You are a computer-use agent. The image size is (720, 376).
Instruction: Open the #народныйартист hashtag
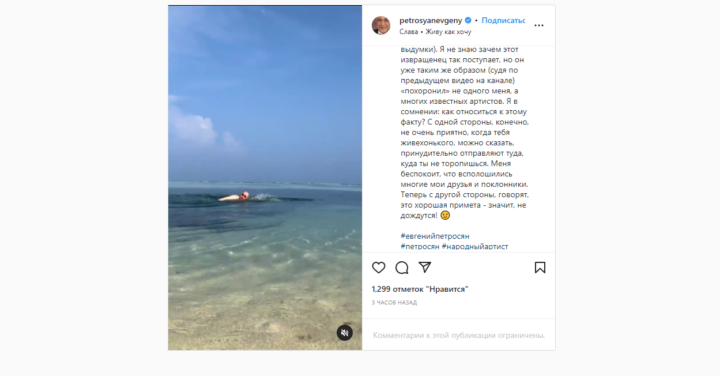[475, 247]
